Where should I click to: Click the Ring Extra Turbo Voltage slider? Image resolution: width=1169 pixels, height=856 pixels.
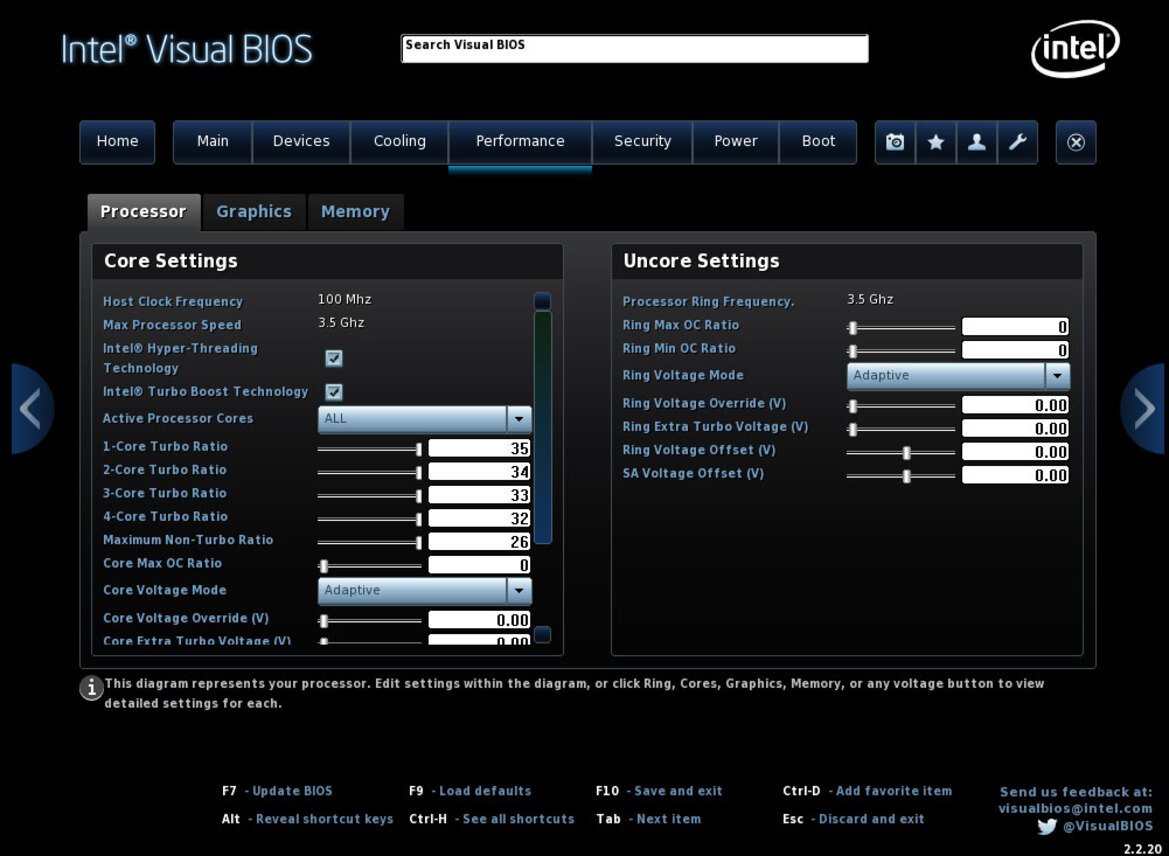[x=901, y=429]
